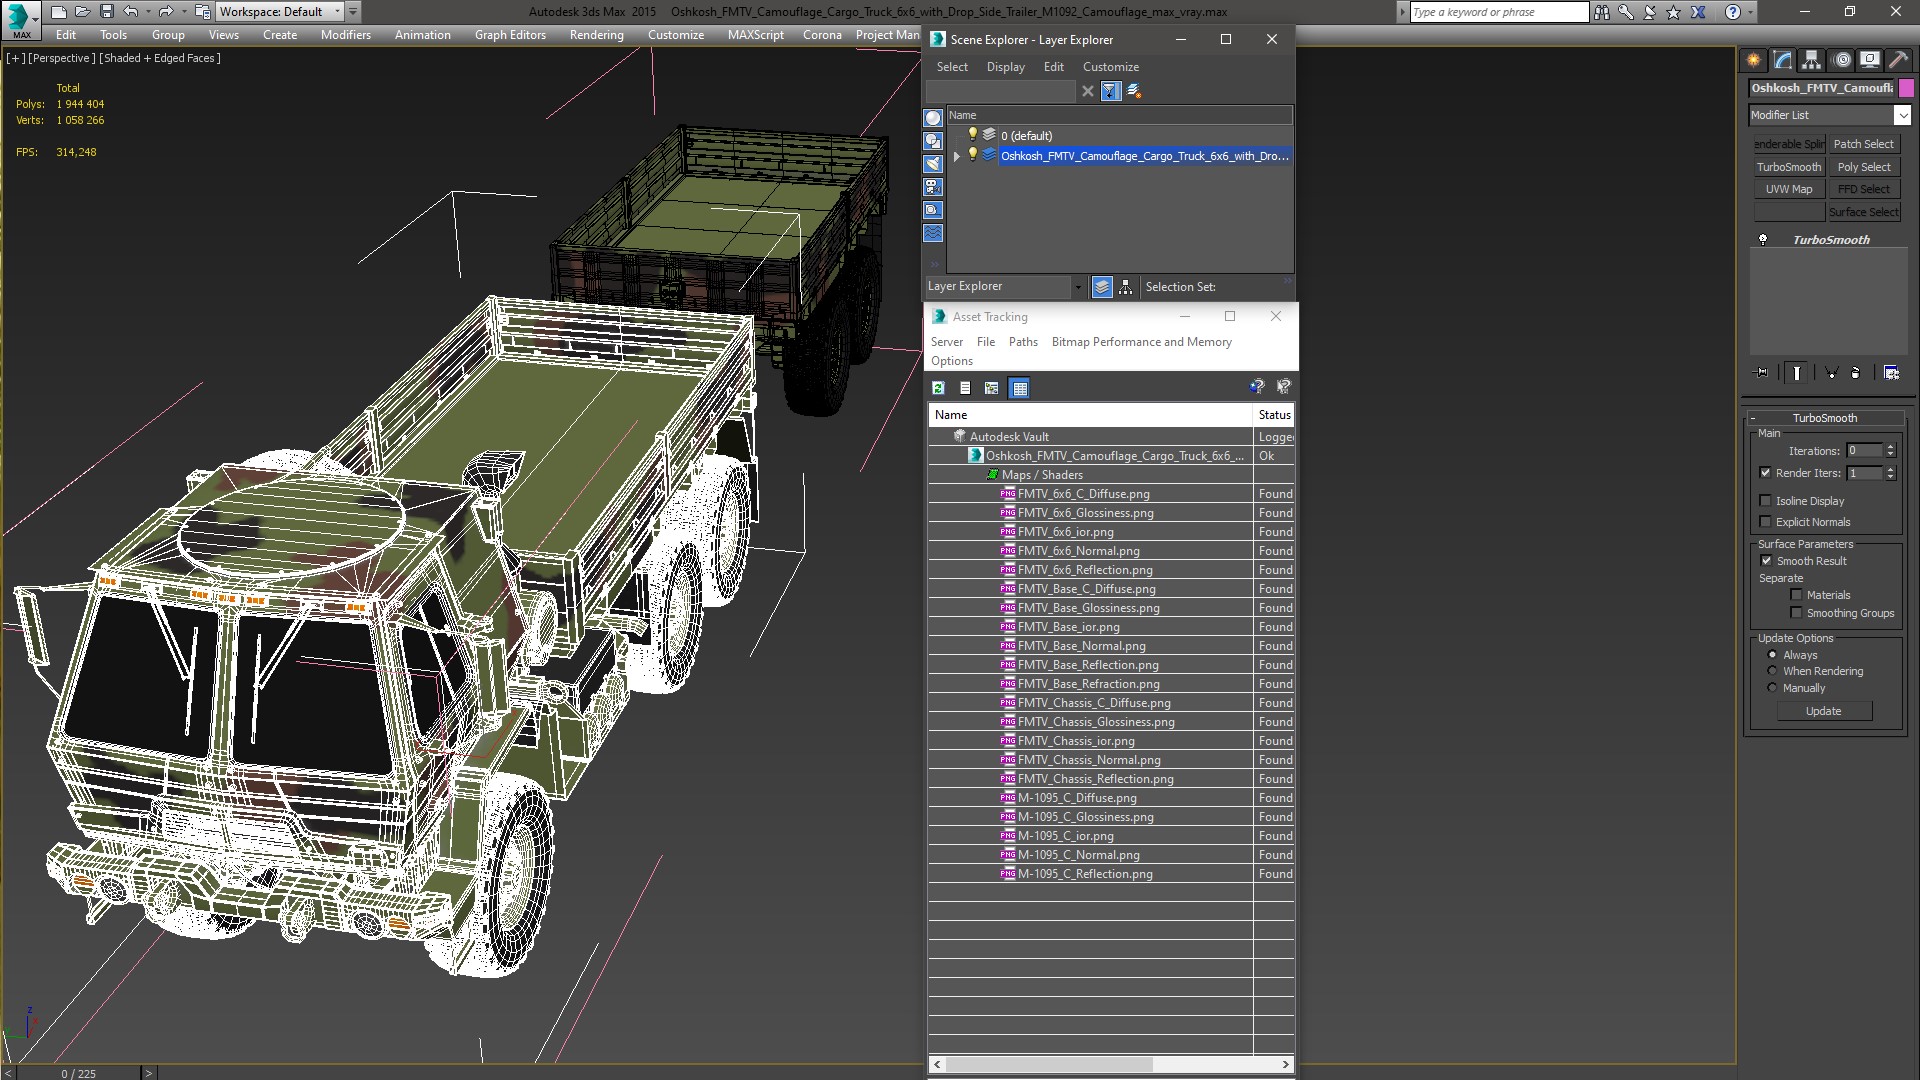The image size is (1920, 1080).
Task: Click the Undo arrow icon
Action: [130, 12]
